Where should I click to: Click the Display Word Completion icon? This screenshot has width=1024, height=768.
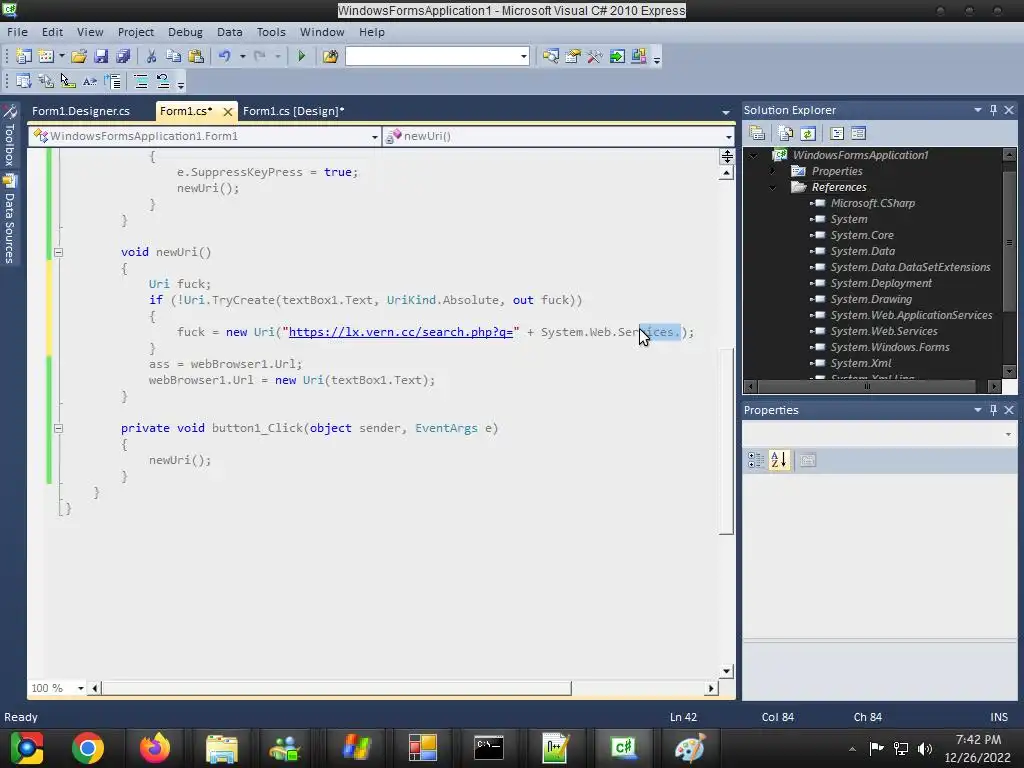[x=90, y=81]
